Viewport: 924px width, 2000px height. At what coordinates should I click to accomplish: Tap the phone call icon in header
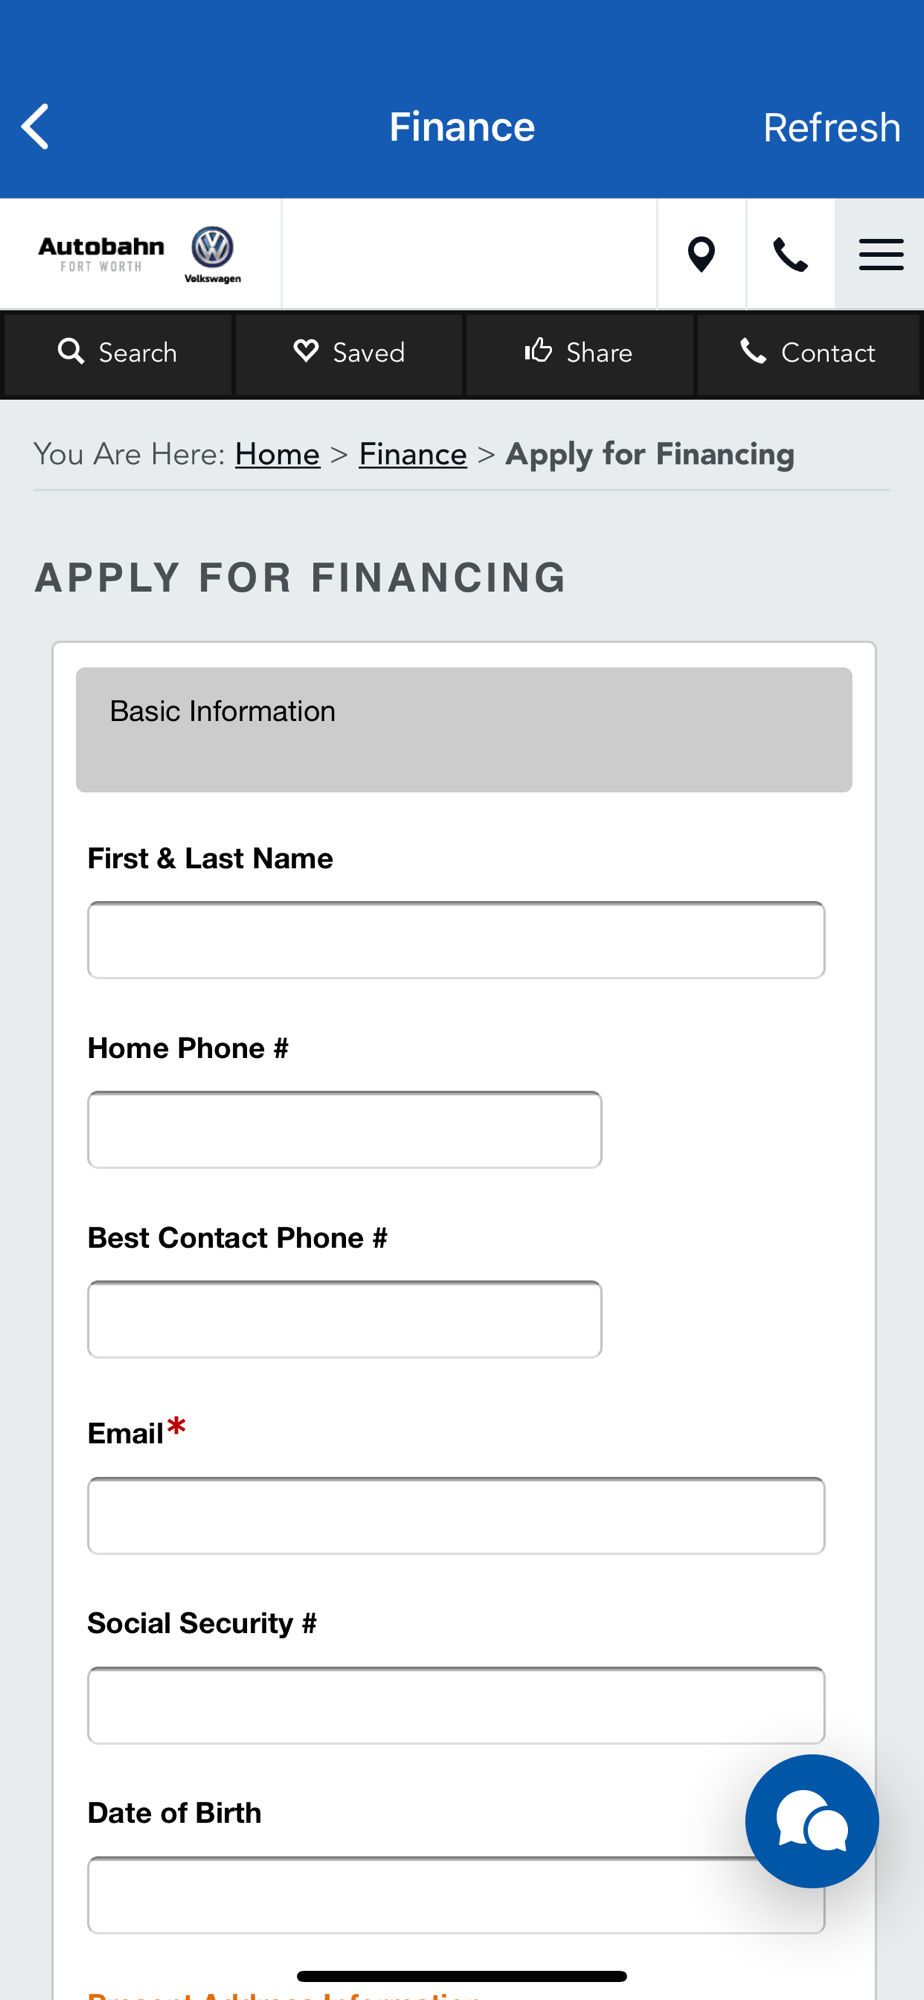point(790,254)
